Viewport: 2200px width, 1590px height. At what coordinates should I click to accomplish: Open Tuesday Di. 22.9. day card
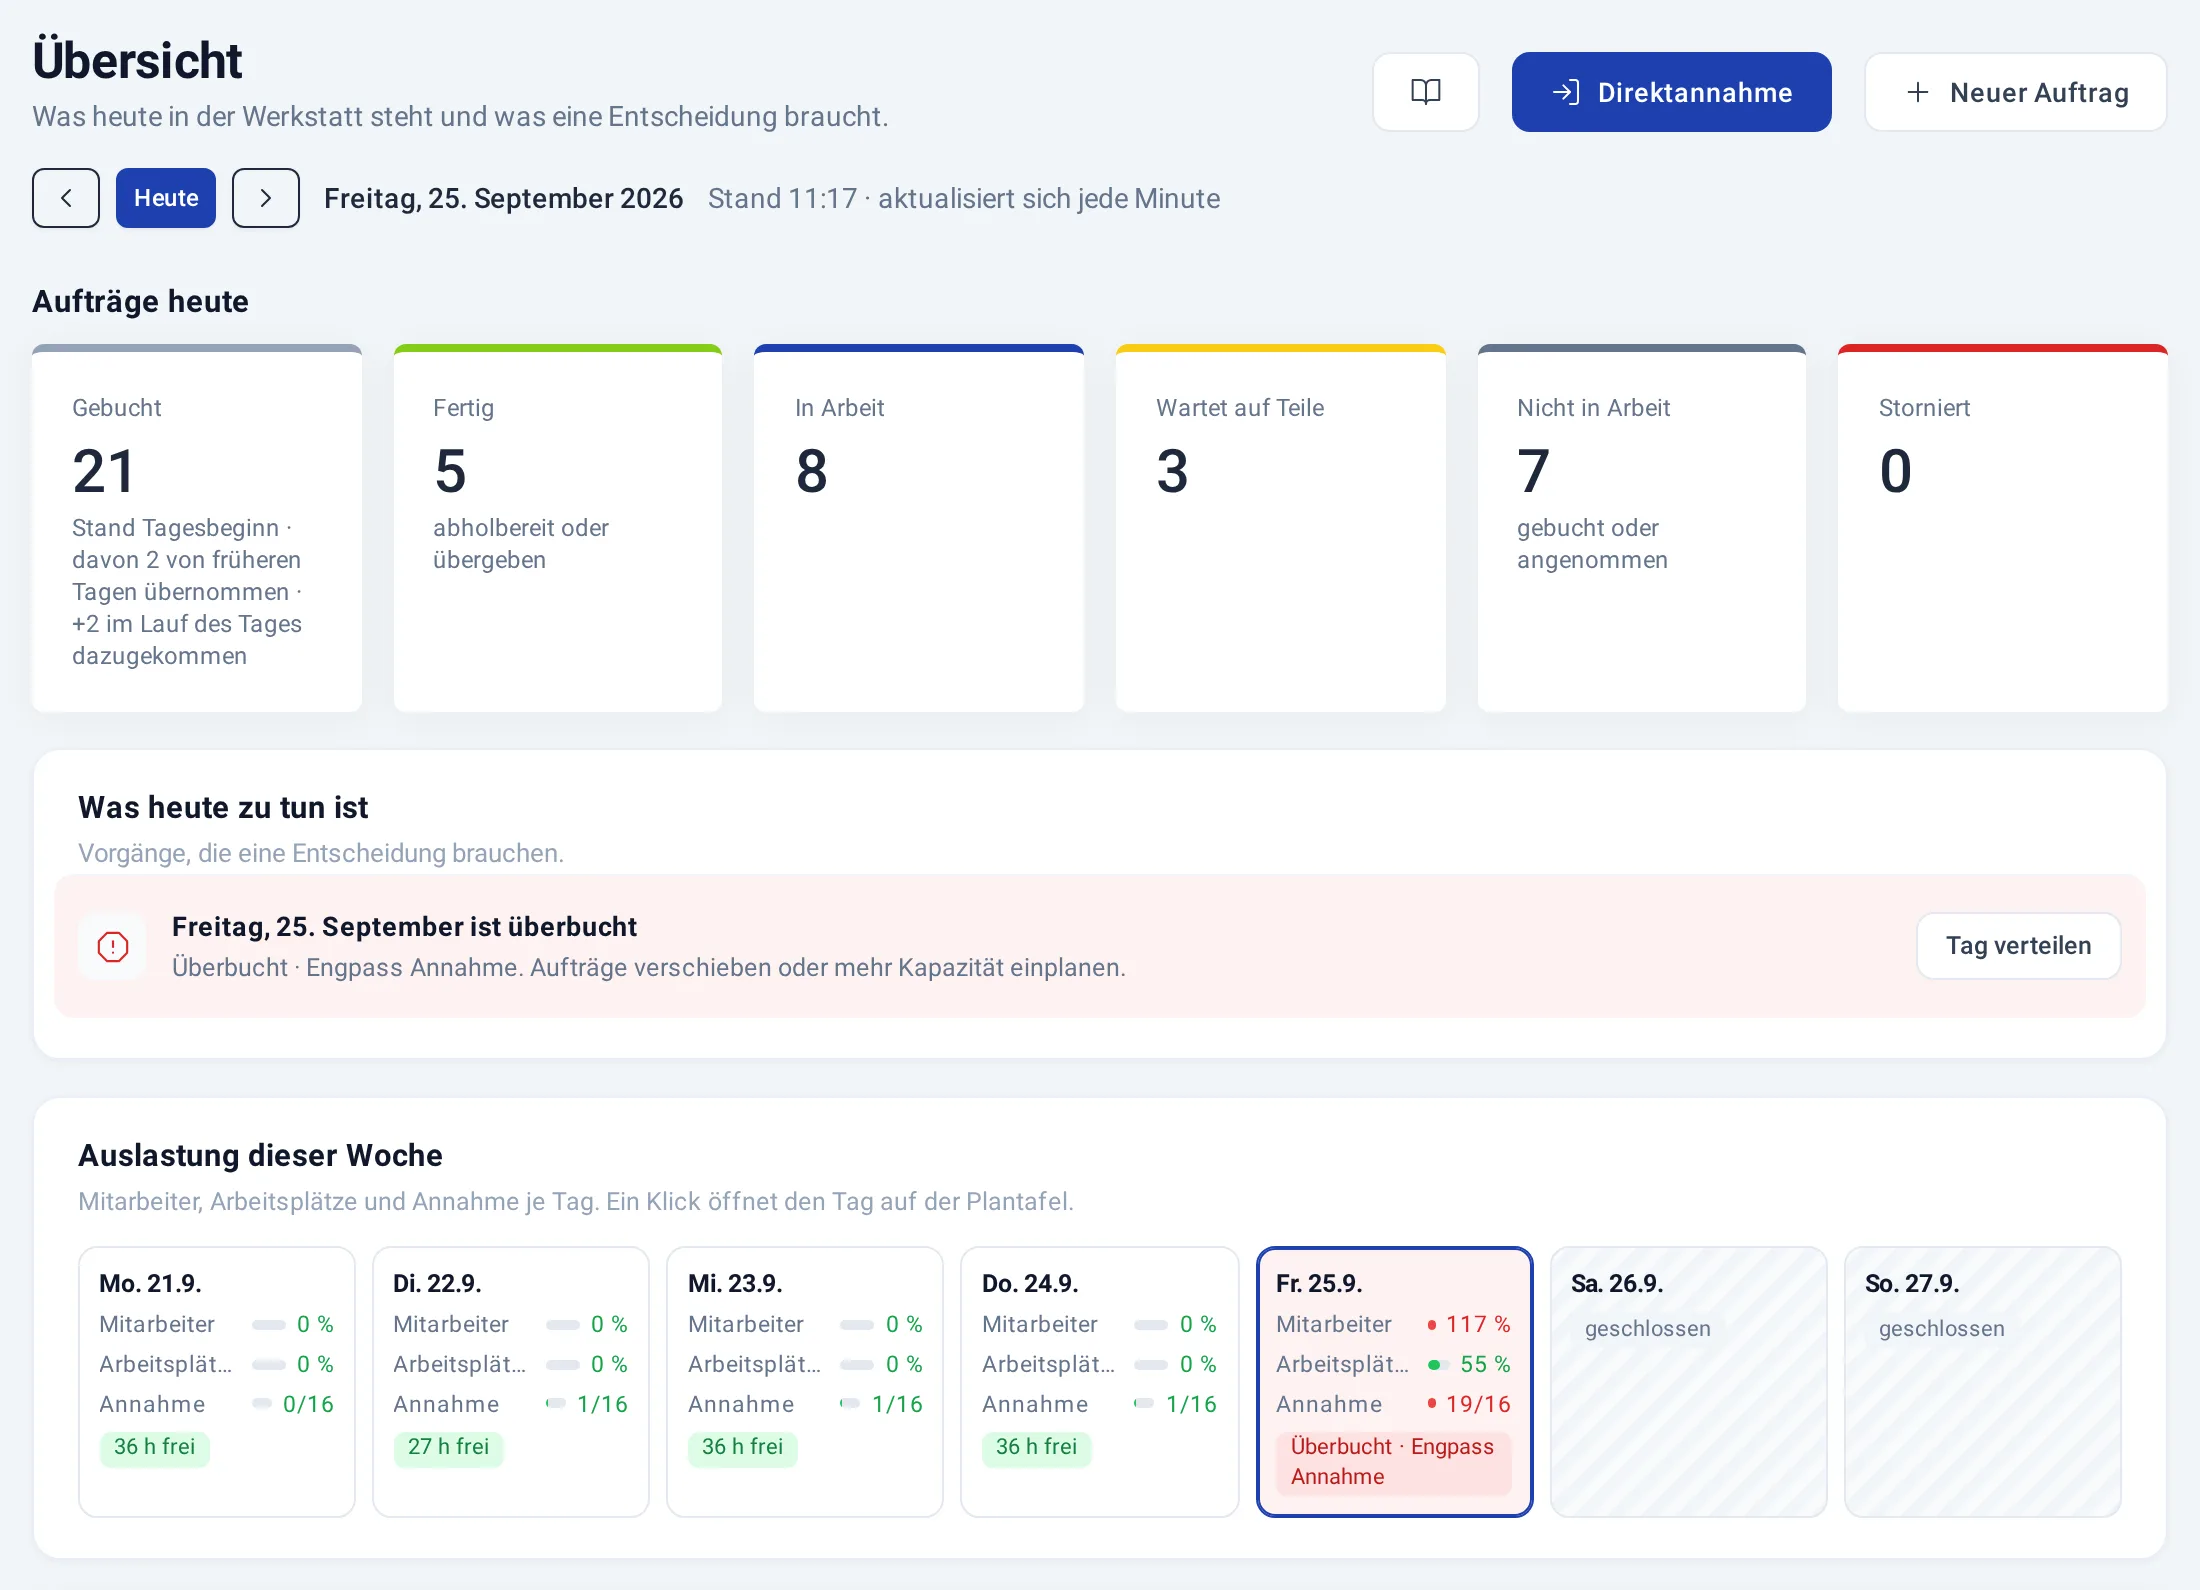tap(511, 1382)
